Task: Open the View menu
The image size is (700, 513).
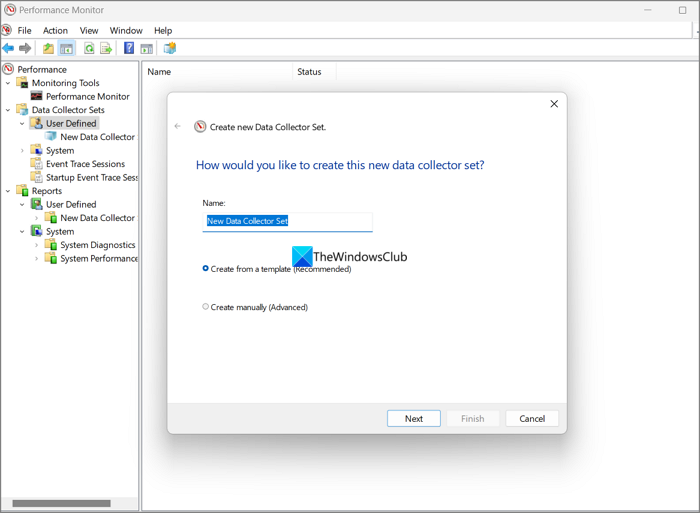Action: 89,30
